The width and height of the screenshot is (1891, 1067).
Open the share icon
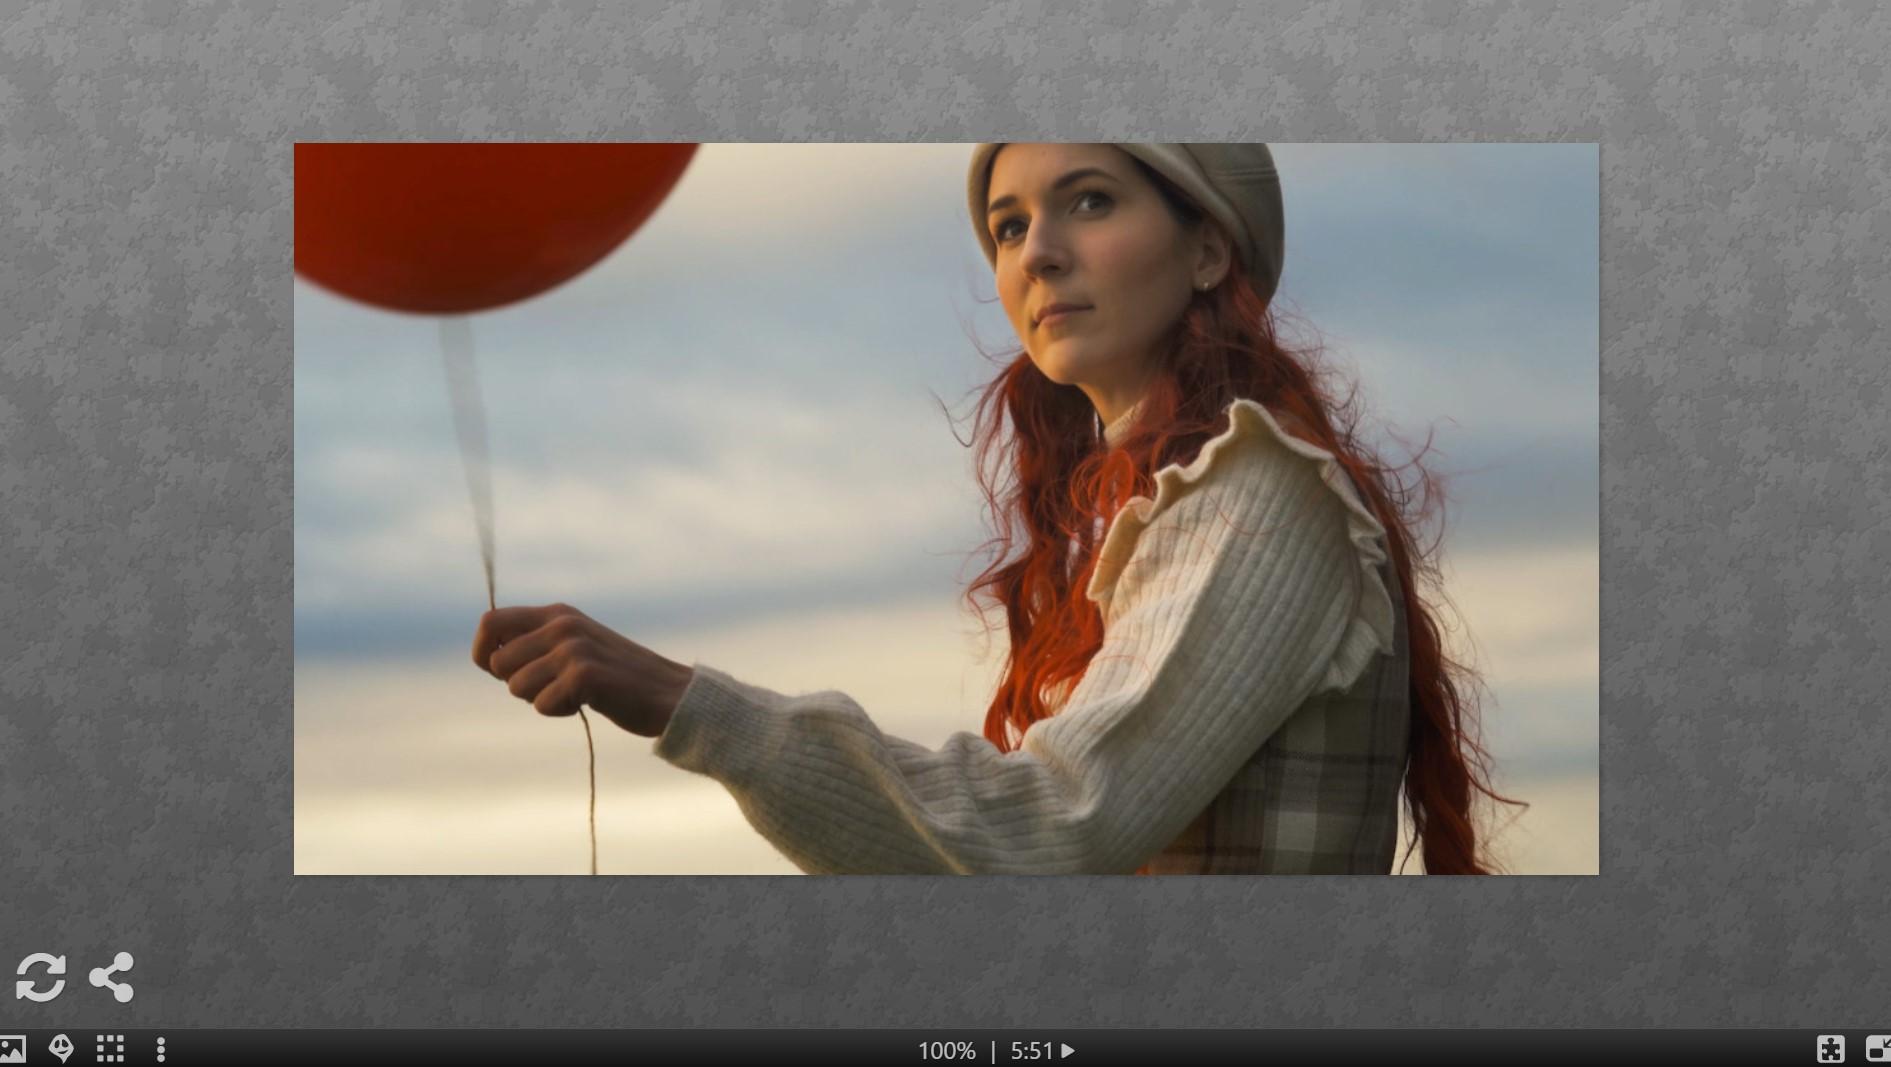pos(111,977)
